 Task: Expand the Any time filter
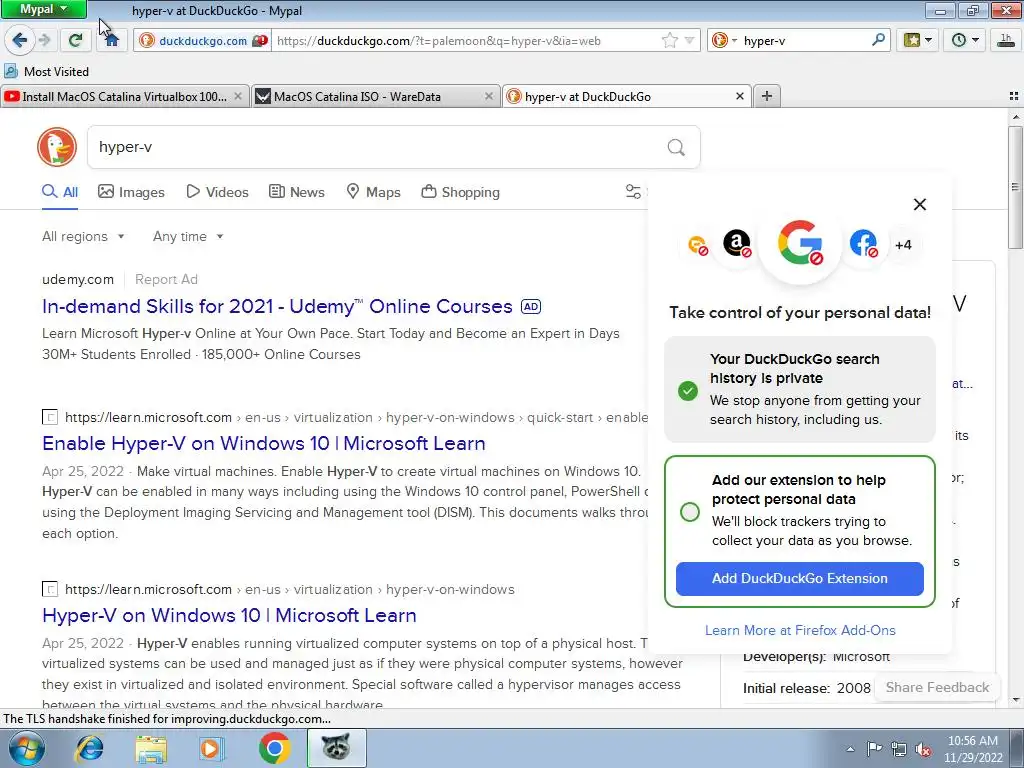(188, 236)
